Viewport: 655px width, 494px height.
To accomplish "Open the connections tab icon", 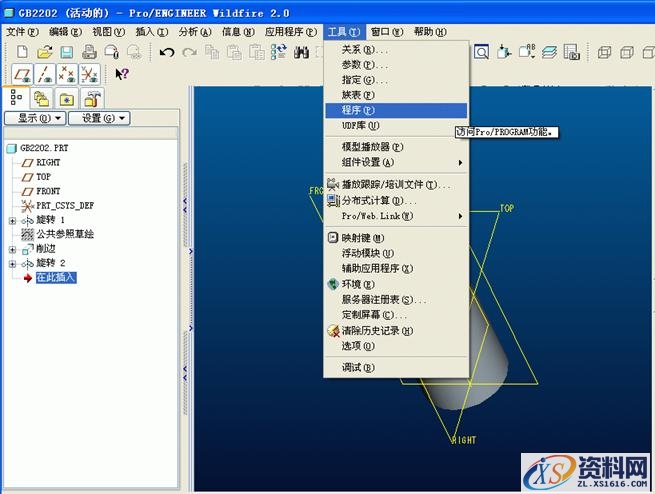I will 91,99.
